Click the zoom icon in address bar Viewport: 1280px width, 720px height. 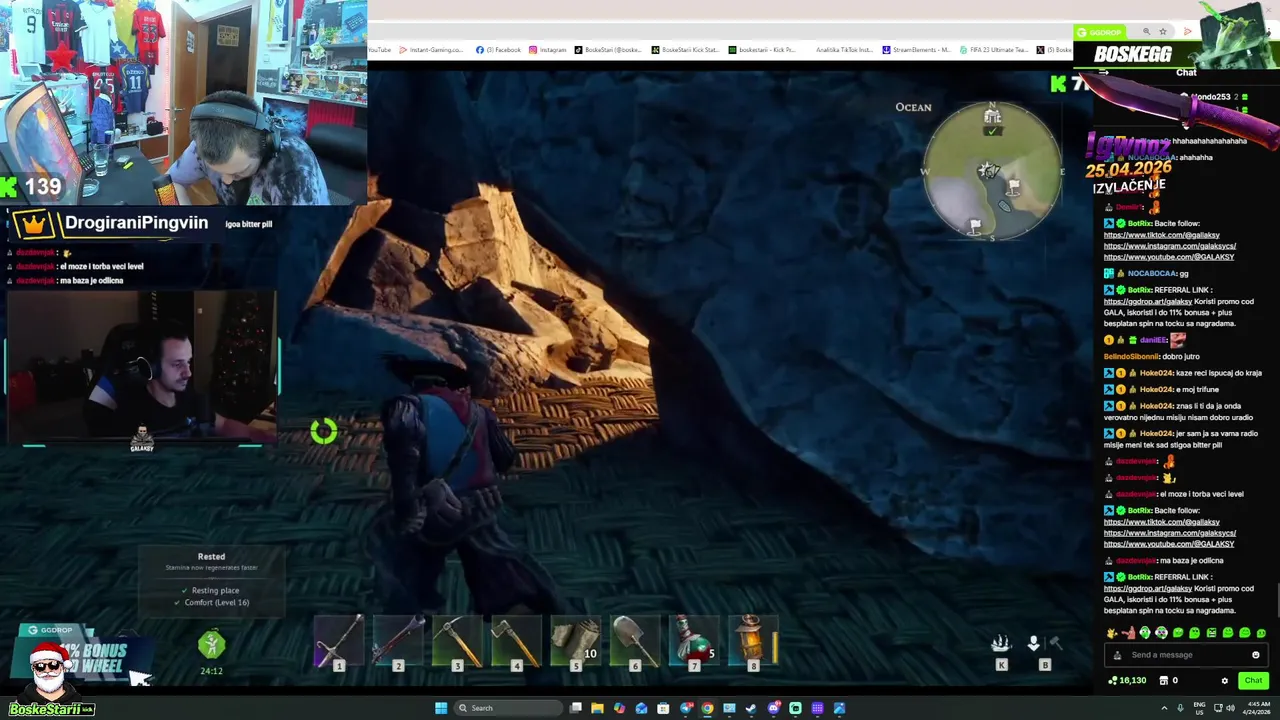[1146, 32]
